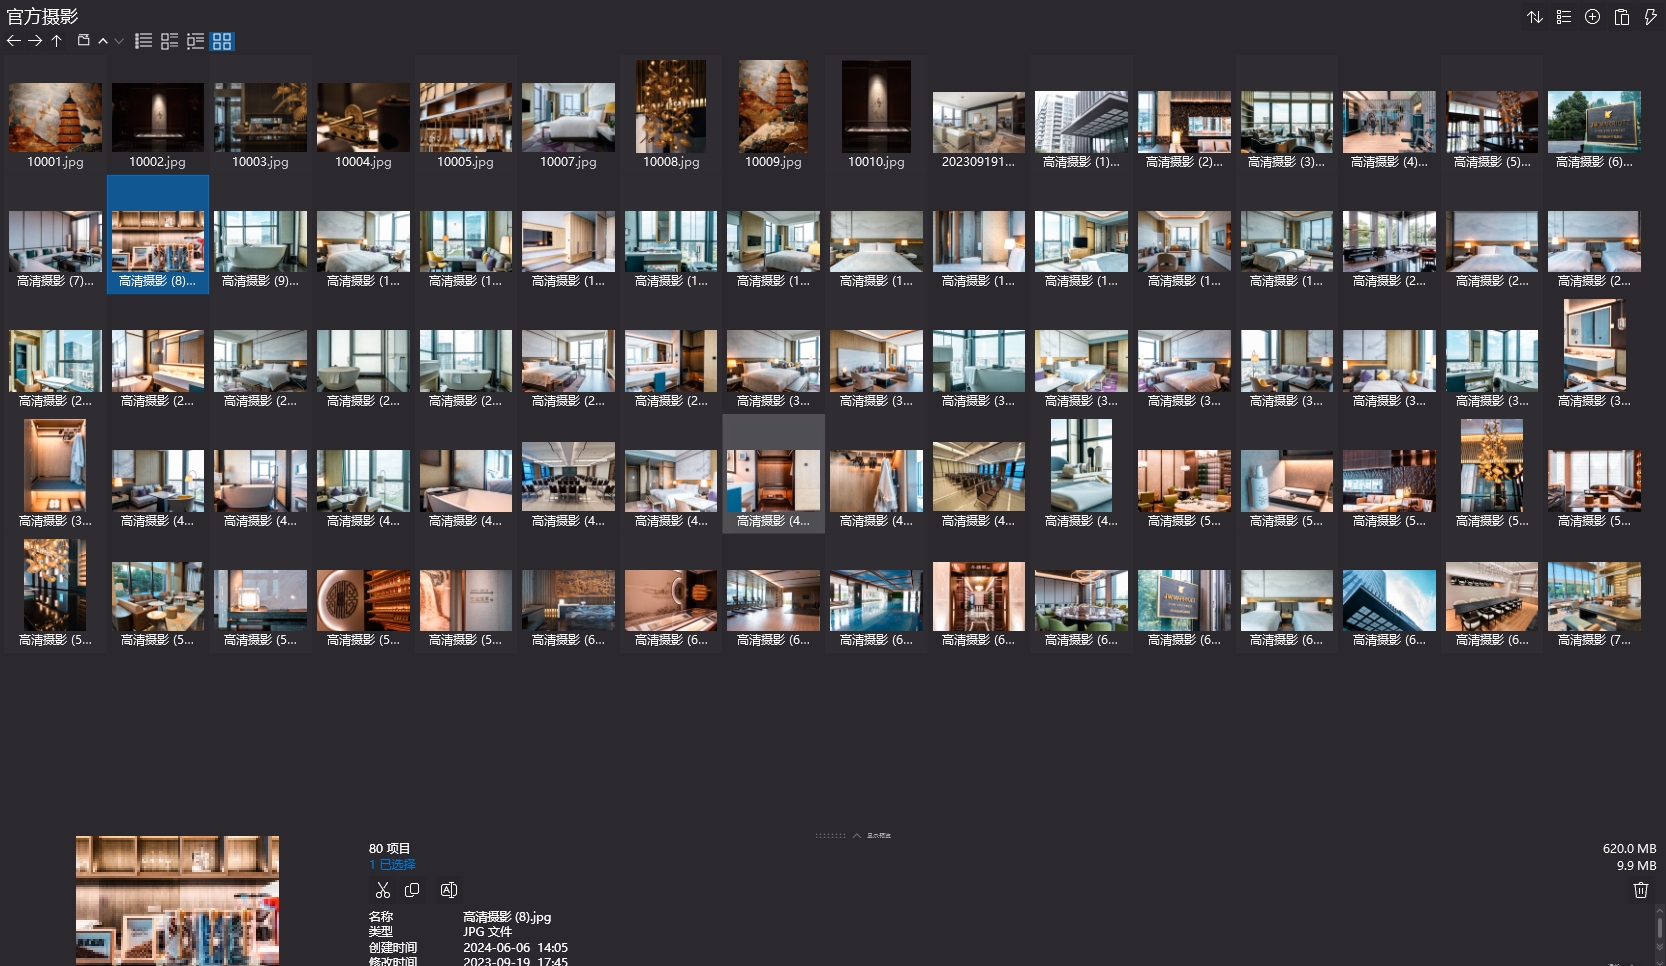Go up one folder level
Screen dimensions: 1666x966
point(57,41)
